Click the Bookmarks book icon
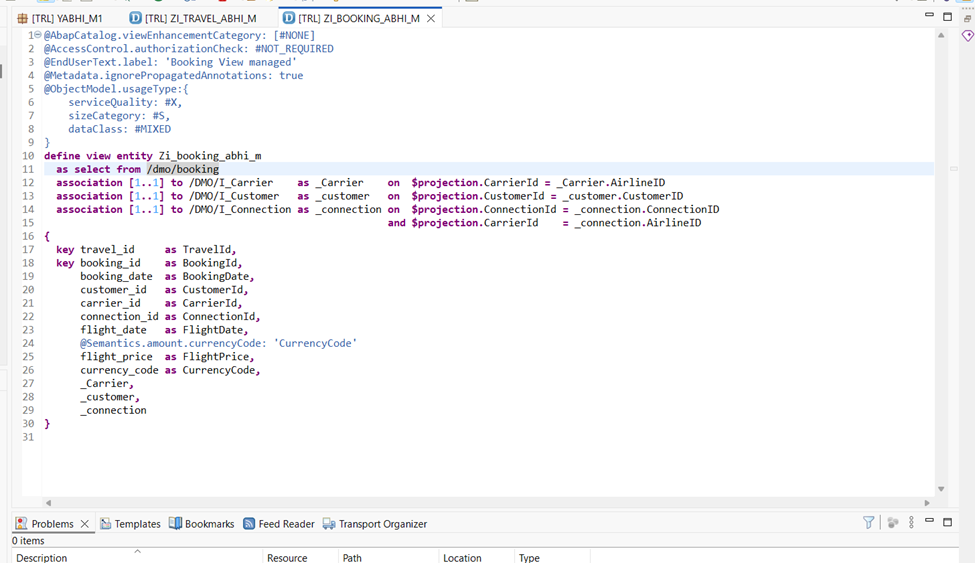 (x=175, y=523)
